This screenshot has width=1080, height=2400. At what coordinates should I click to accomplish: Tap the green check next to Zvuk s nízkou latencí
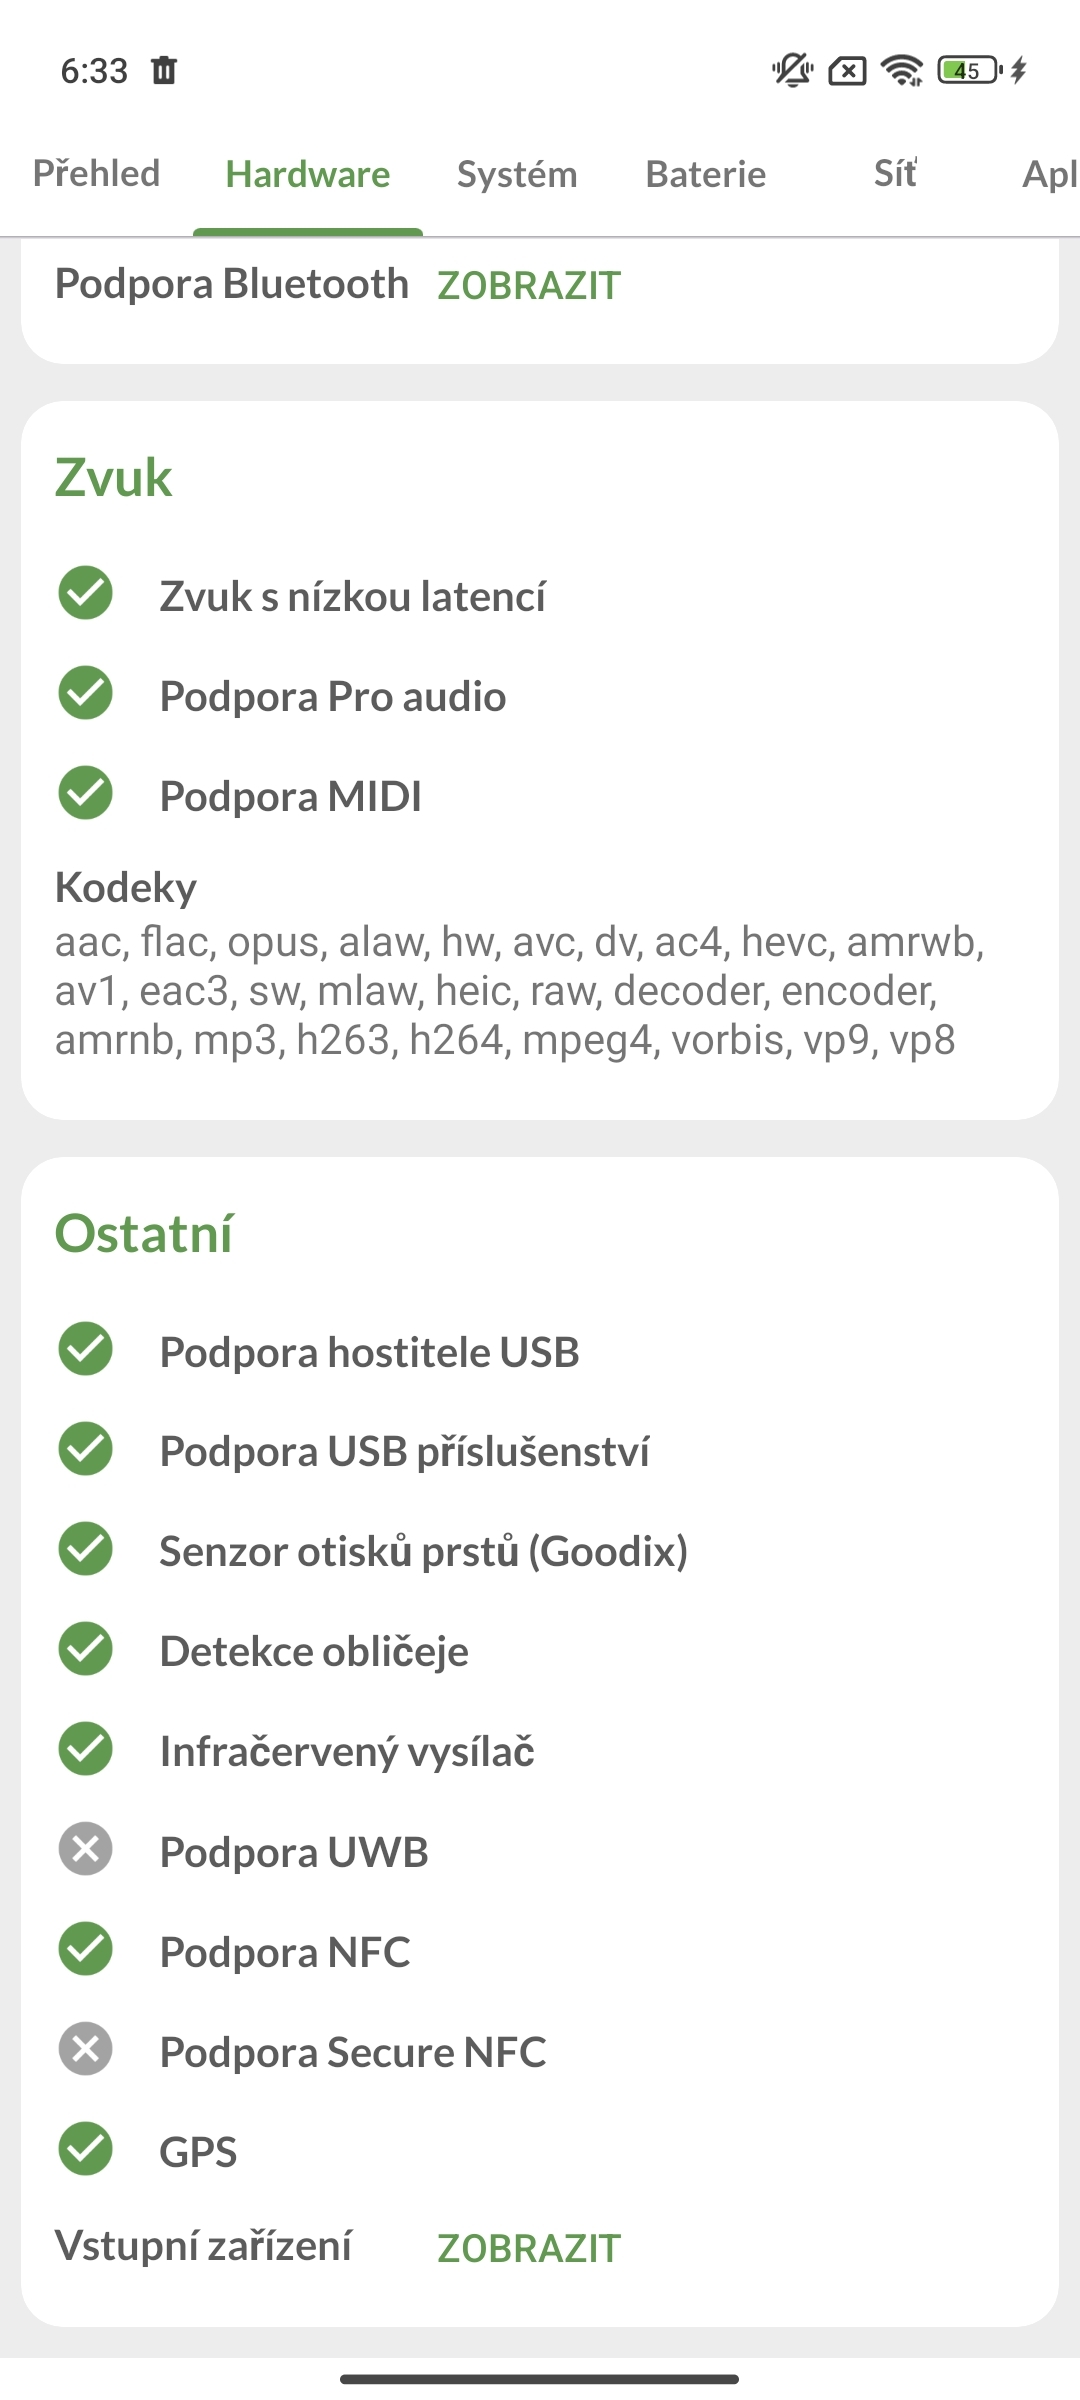click(86, 594)
